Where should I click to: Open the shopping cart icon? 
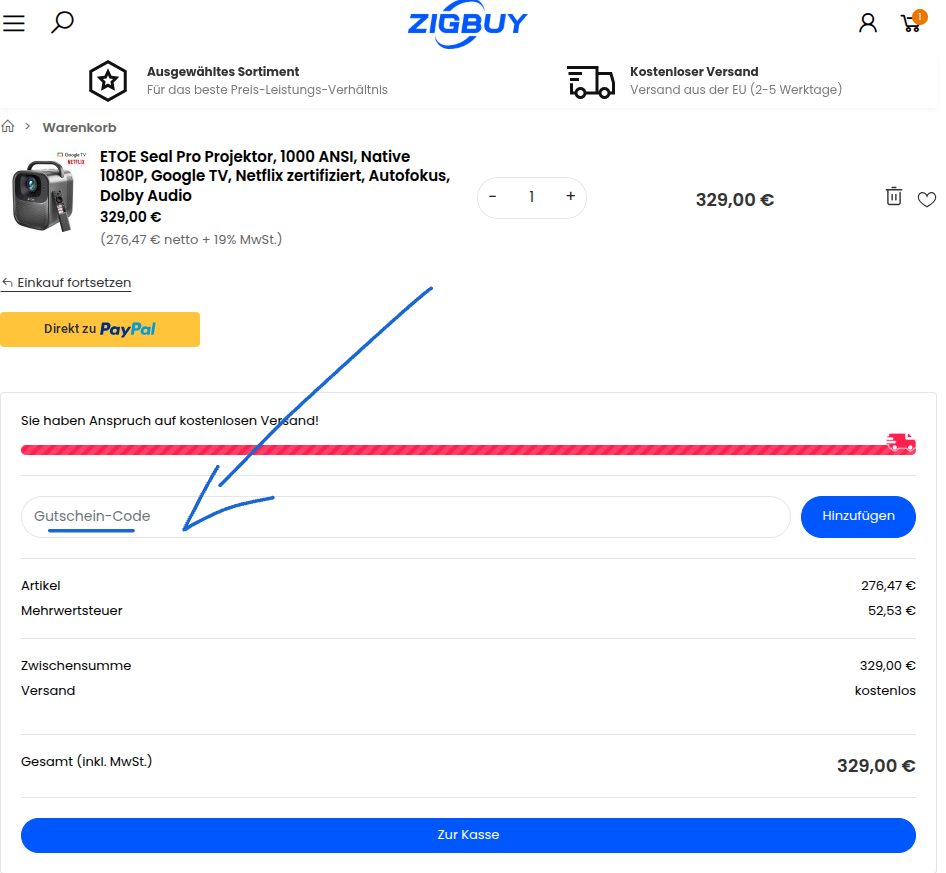(912, 21)
